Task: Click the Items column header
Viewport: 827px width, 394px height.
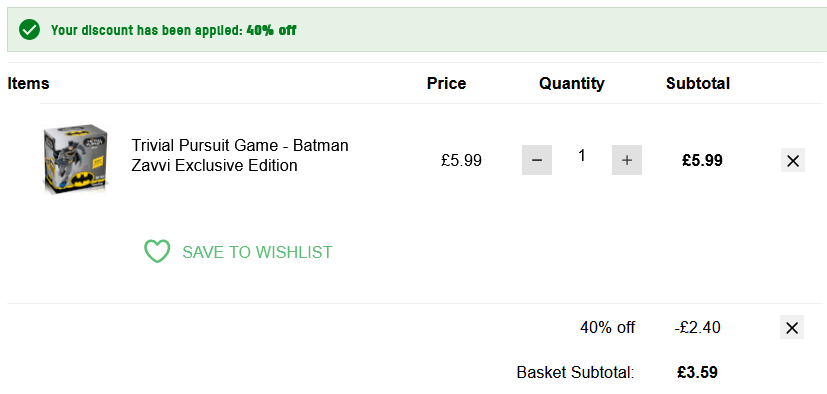Action: point(28,83)
